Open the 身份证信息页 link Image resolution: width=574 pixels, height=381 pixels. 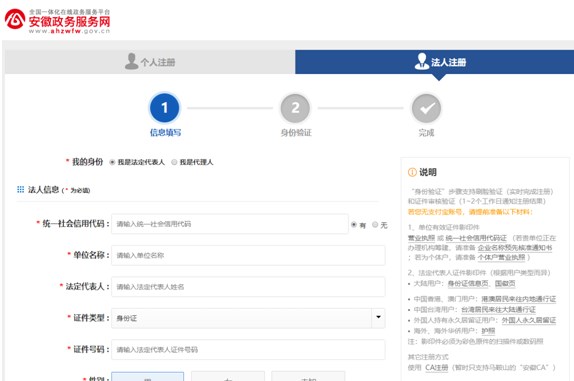pos(468,283)
